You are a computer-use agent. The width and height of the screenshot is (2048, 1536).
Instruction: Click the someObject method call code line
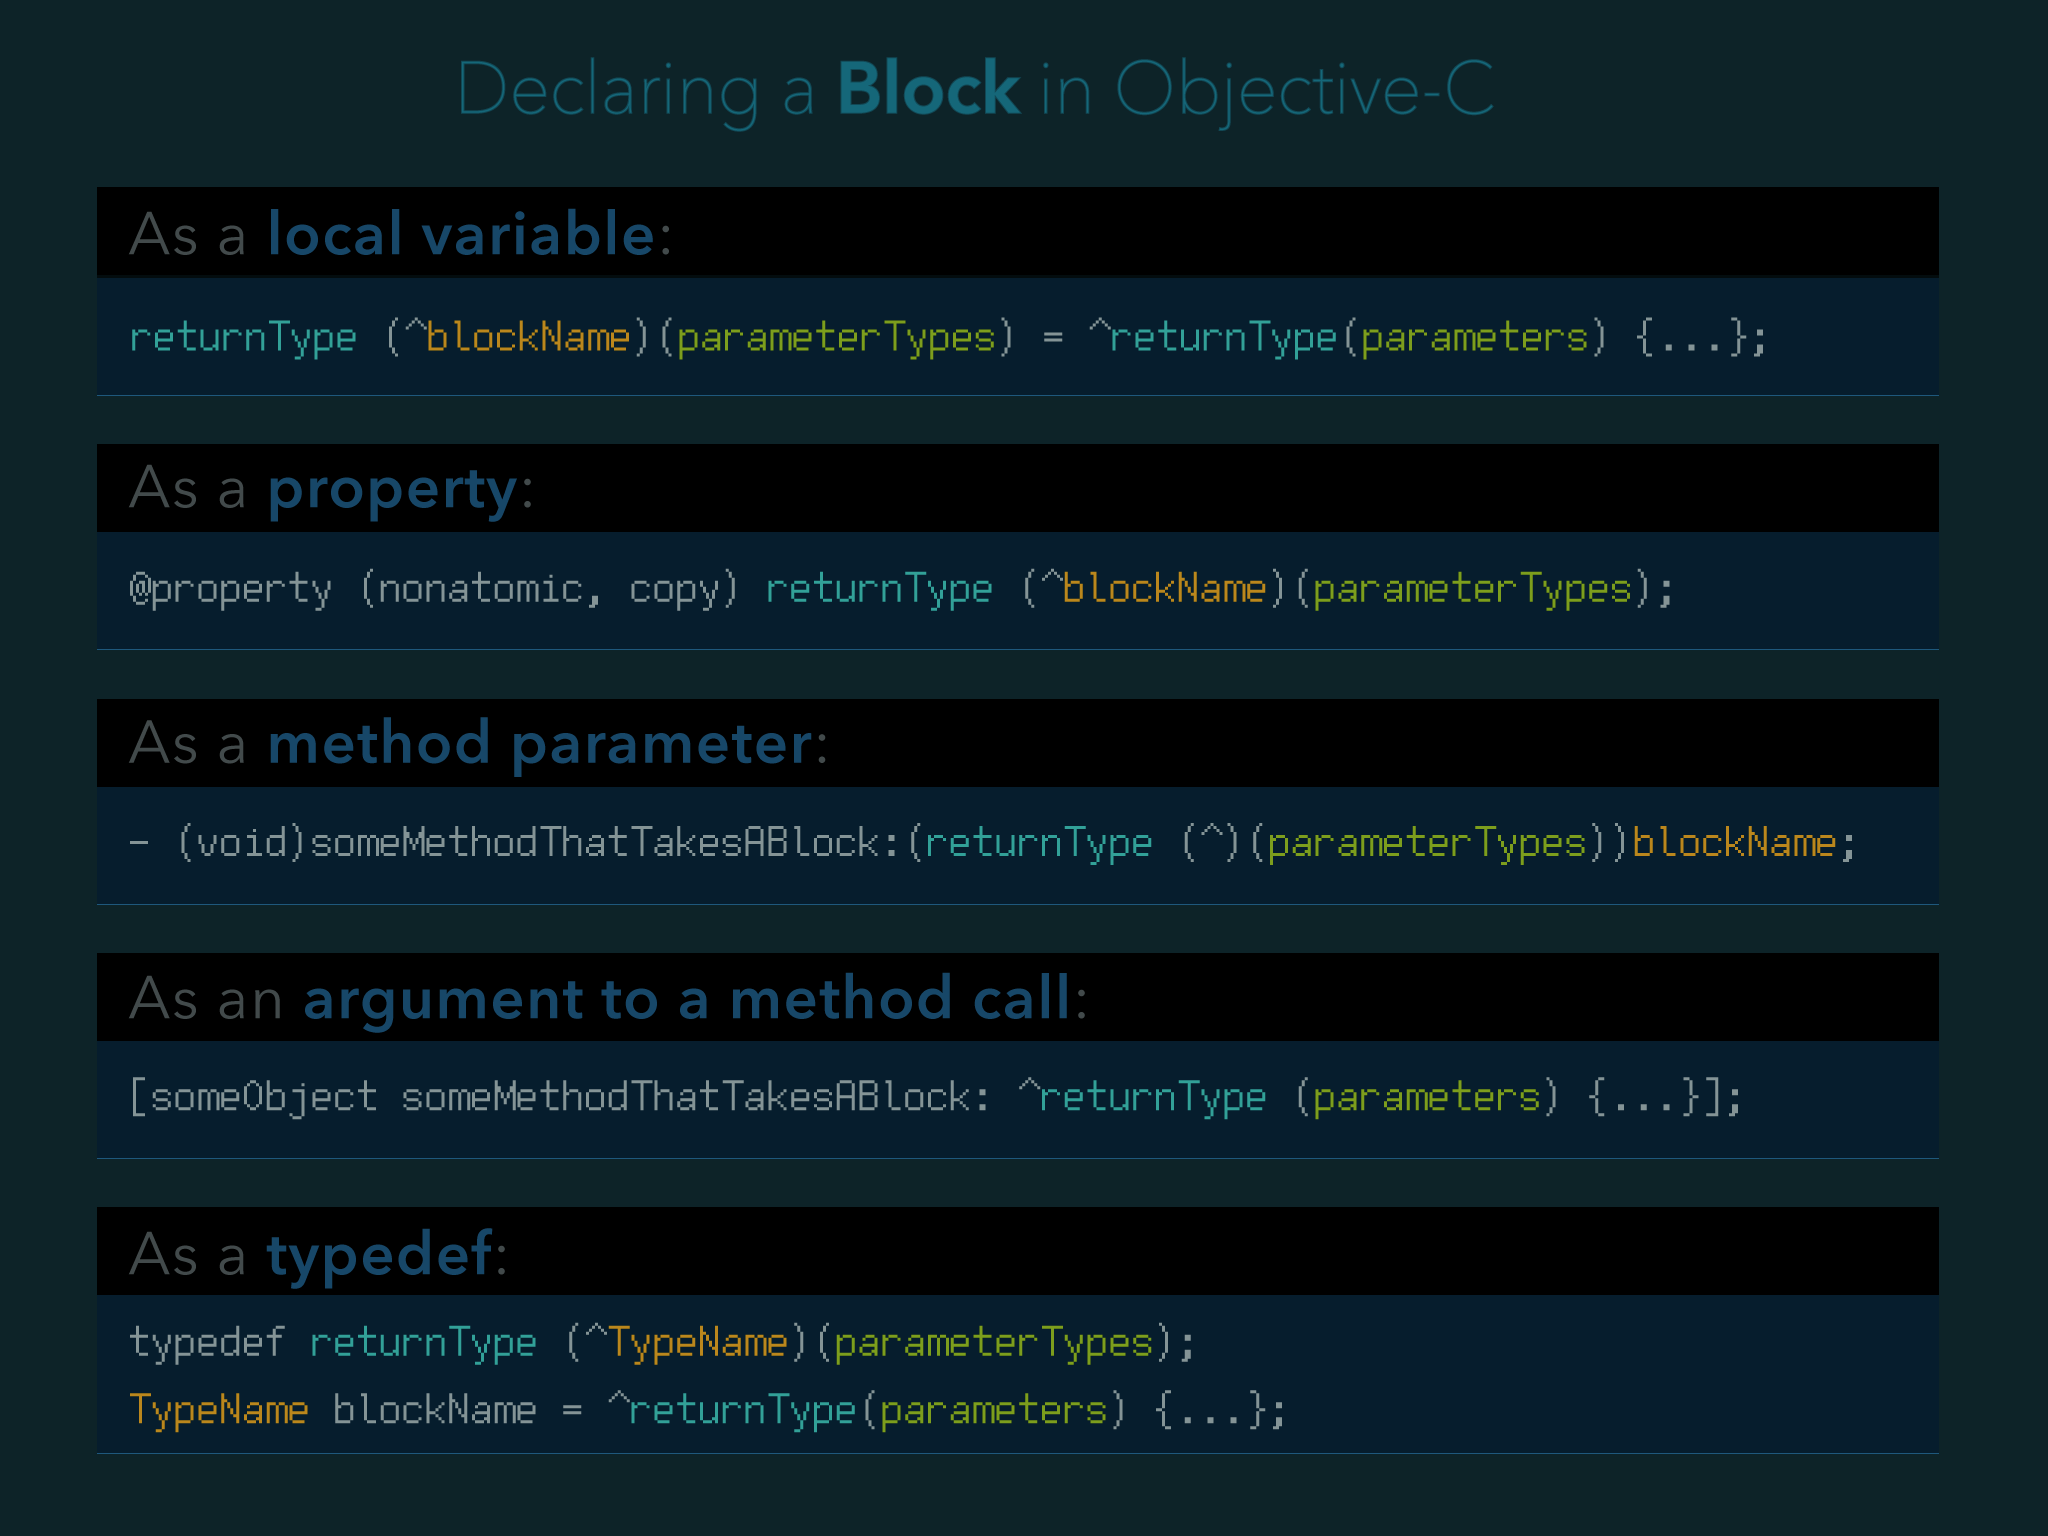[x=935, y=1098]
